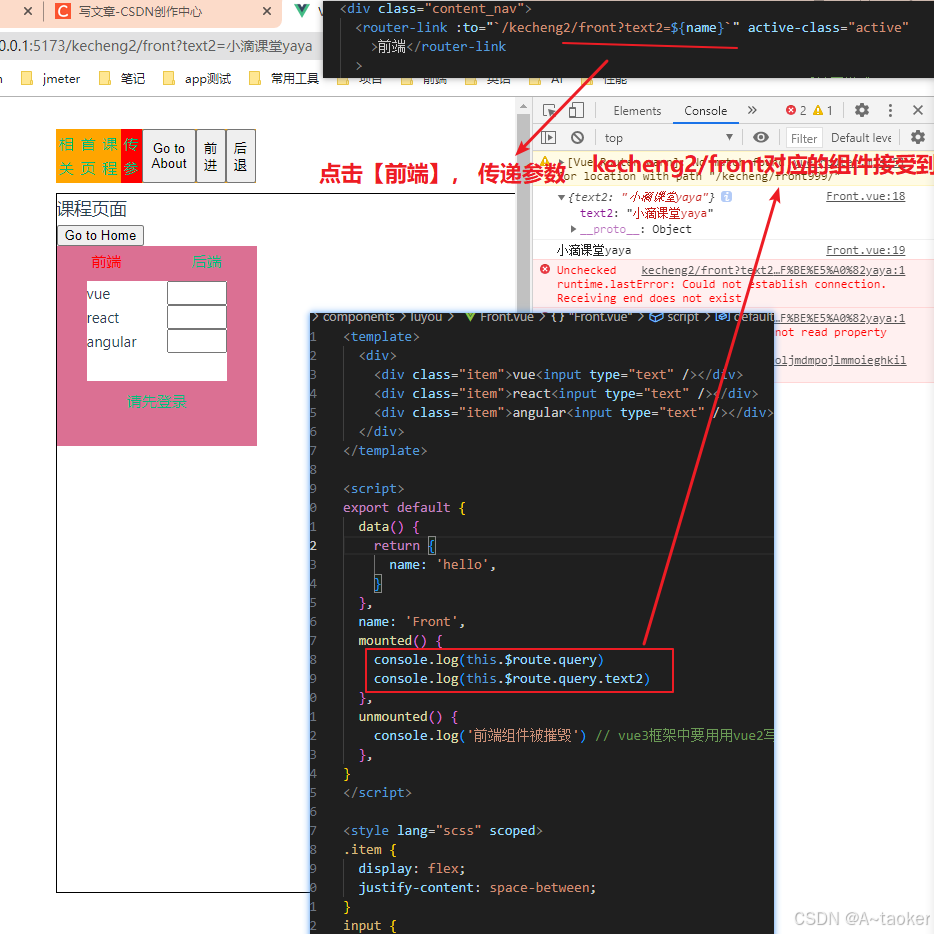Image resolution: width=934 pixels, height=934 pixels.
Task: Close the CSDN创作中心 tab
Action: click(x=267, y=11)
